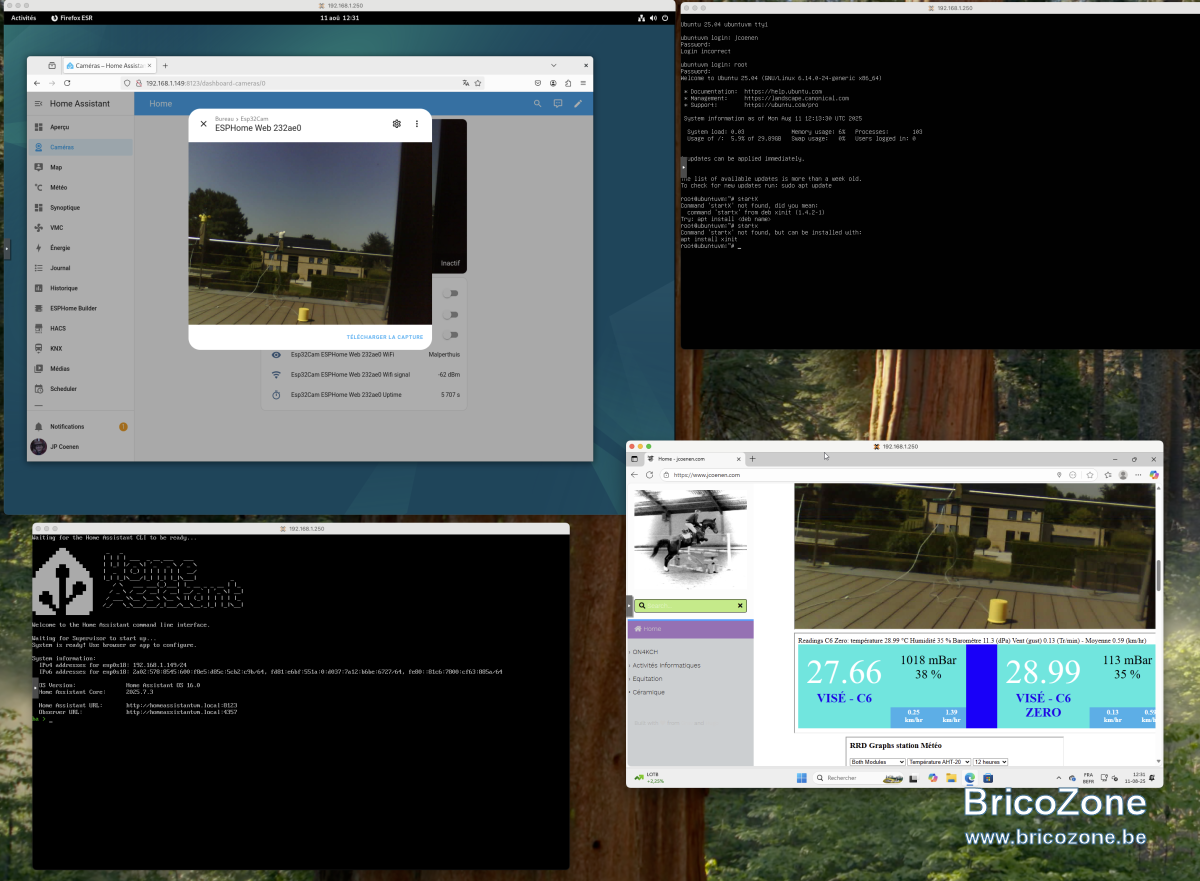Open Journal in Home Assistant sidebar

coord(80,268)
